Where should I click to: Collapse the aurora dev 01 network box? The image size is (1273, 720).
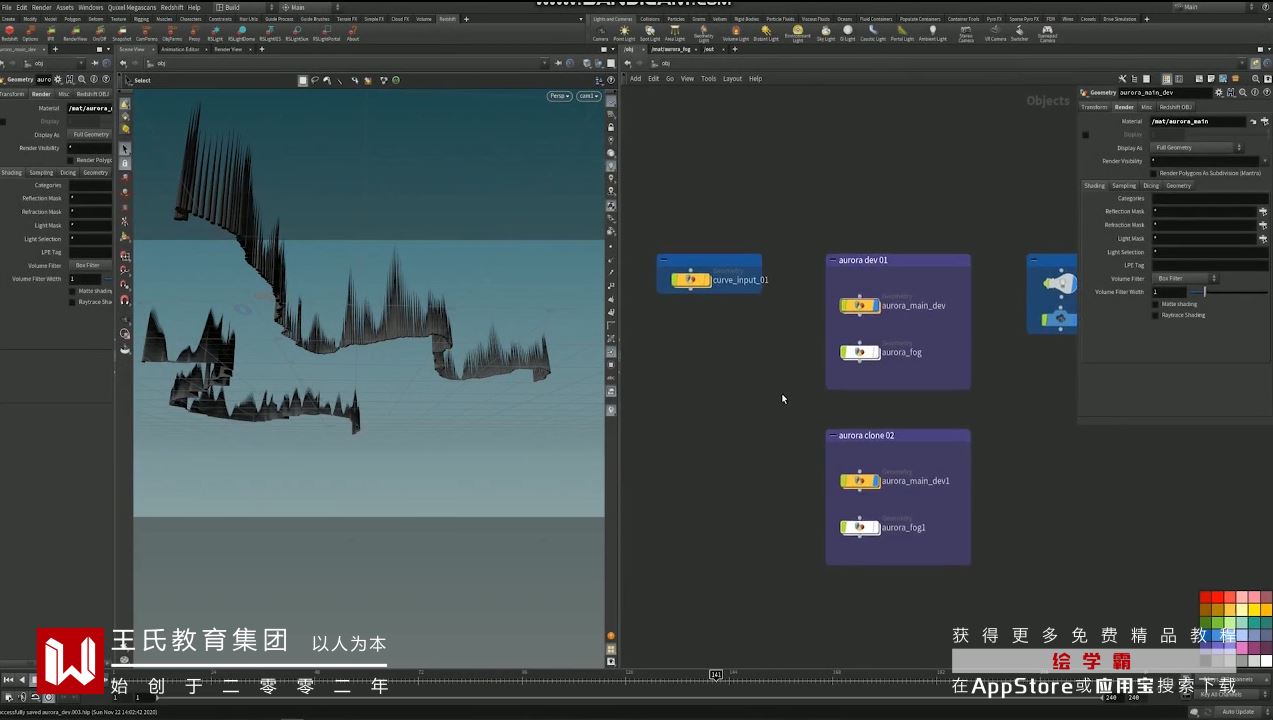[832, 260]
